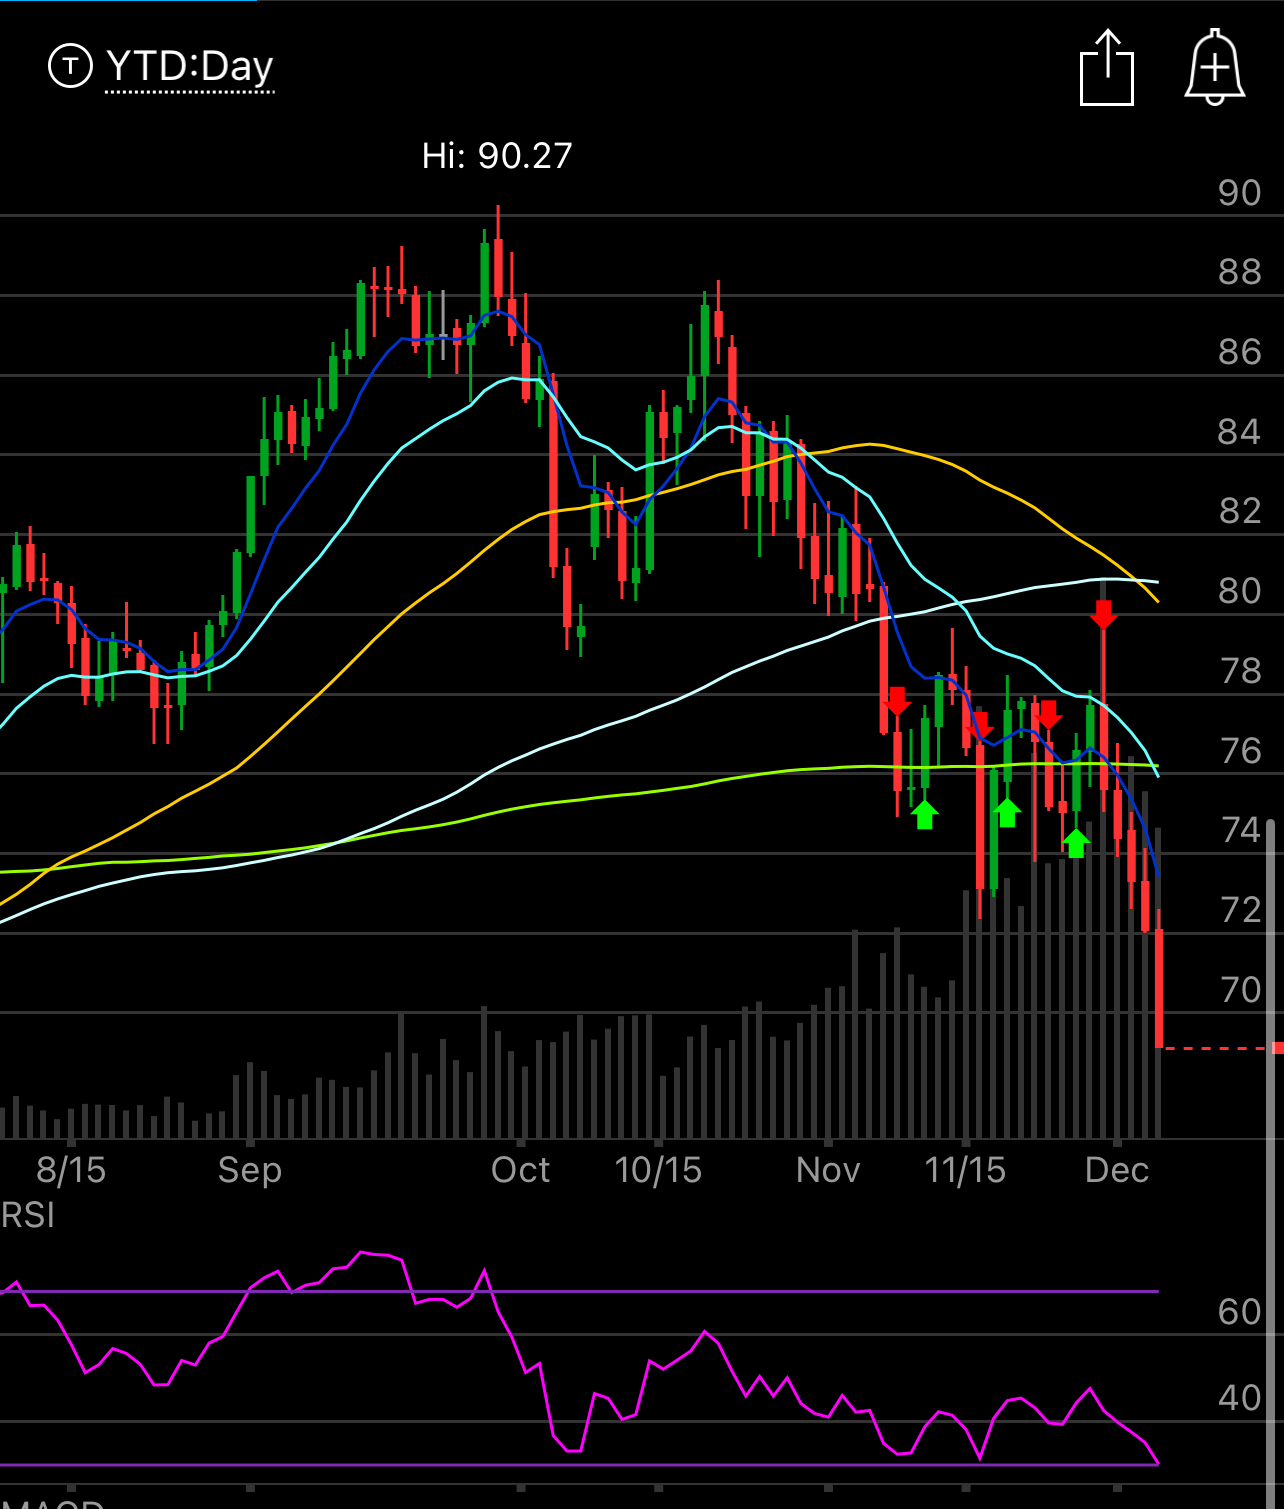Tap the 80 price axis label
This screenshot has width=1284, height=1509.
(x=1240, y=591)
